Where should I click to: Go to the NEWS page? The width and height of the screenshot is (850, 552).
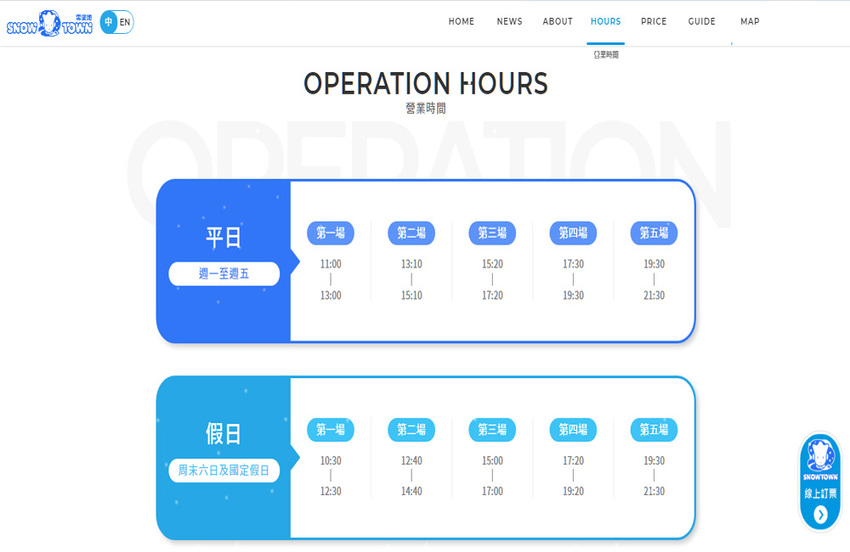click(x=509, y=22)
